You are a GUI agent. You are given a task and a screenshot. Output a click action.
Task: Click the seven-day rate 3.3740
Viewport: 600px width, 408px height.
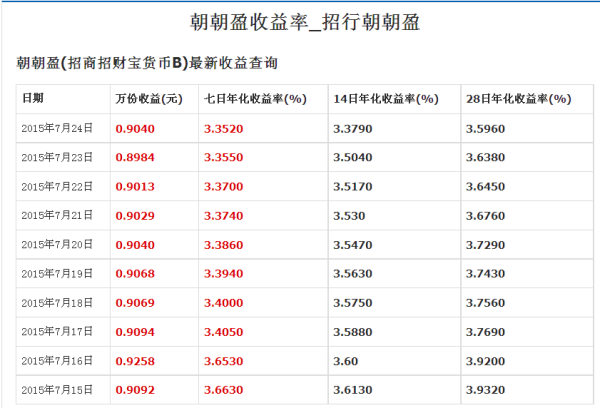point(223,215)
